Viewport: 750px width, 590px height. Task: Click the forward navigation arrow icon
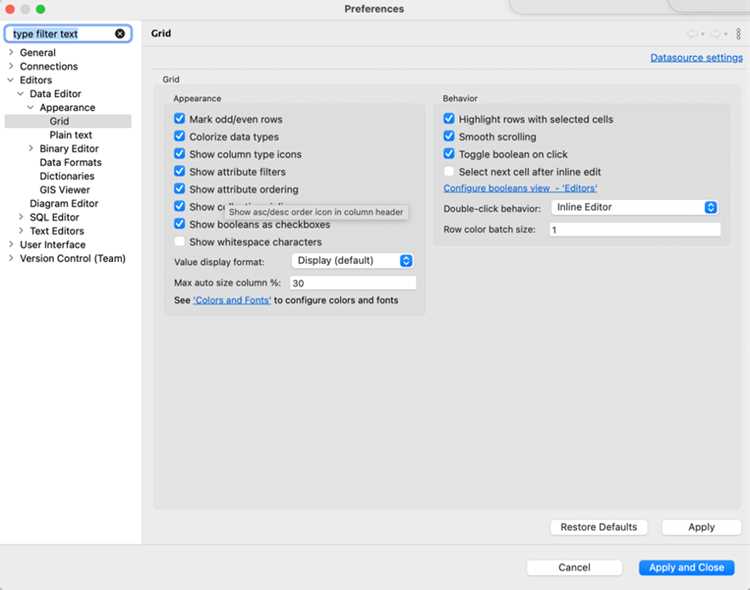pyautogui.click(x=716, y=33)
